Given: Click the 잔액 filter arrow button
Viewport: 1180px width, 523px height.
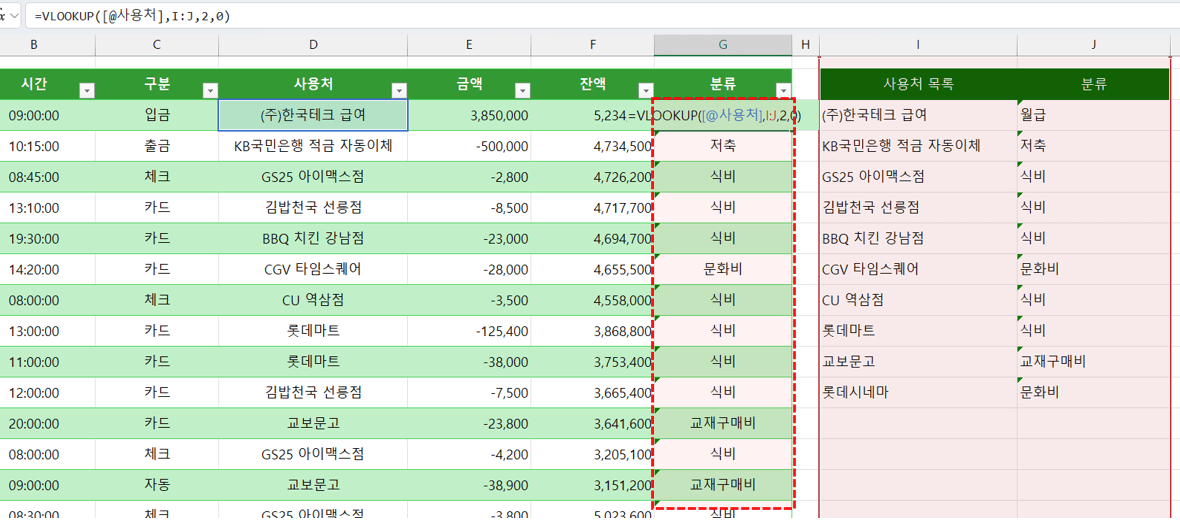Looking at the screenshot, I should 645,91.
